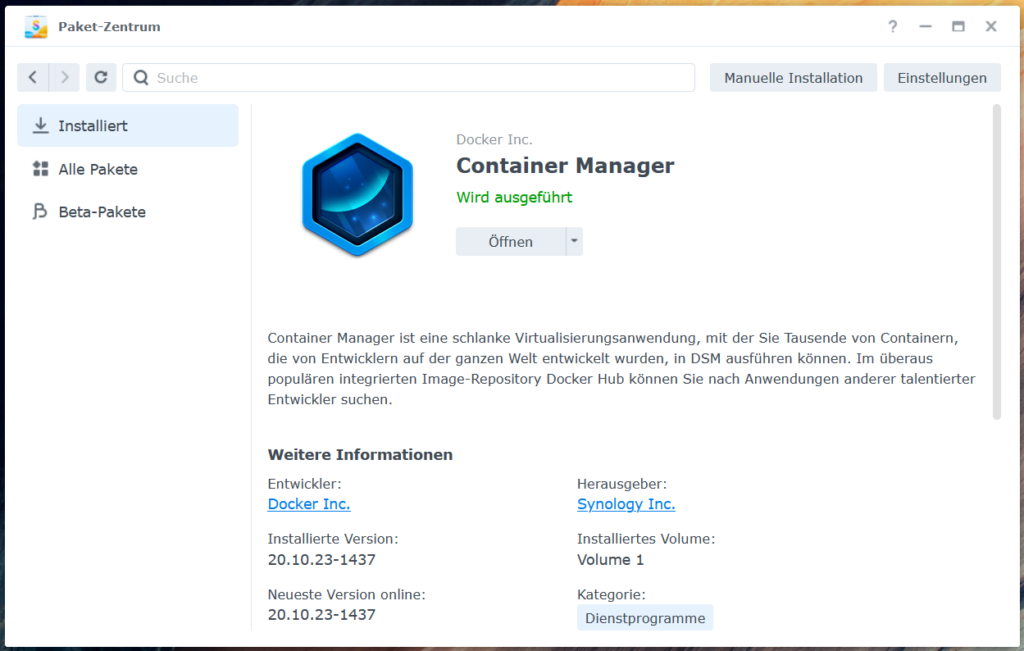Minimize the Paket-Zentrum window
This screenshot has width=1024, height=651.
click(x=925, y=26)
